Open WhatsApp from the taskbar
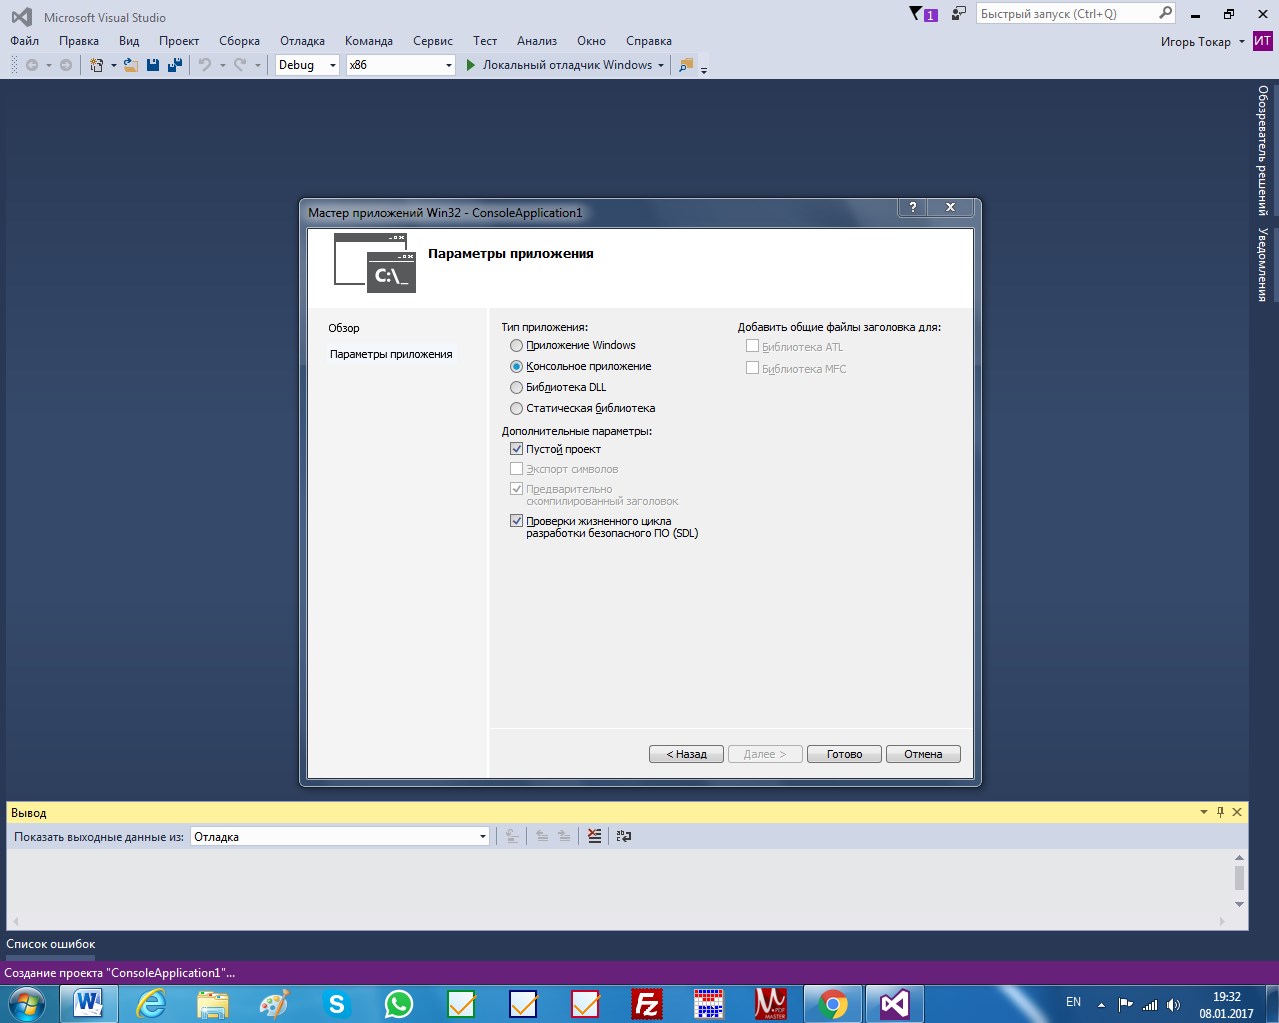The width and height of the screenshot is (1279, 1023). (399, 1003)
